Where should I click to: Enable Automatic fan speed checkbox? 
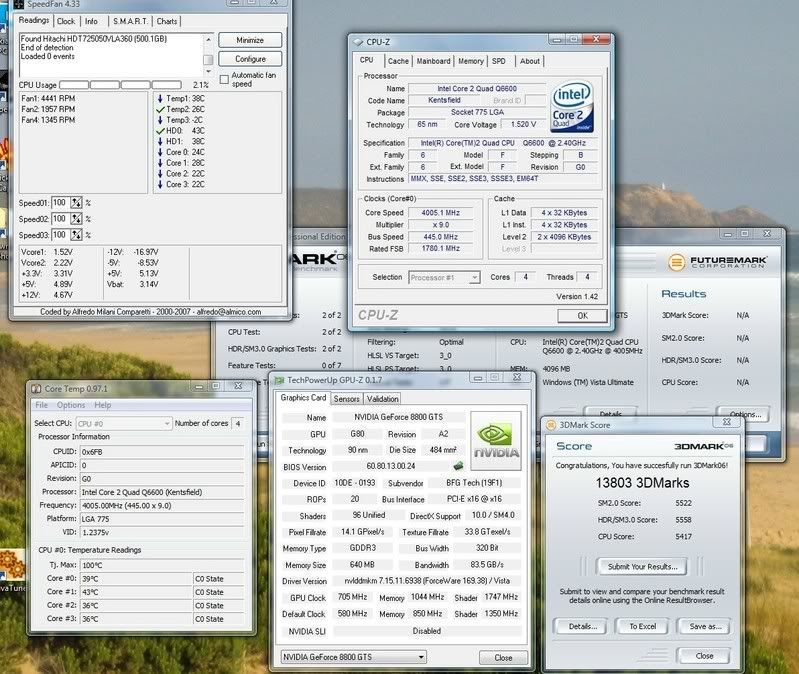coord(224,79)
